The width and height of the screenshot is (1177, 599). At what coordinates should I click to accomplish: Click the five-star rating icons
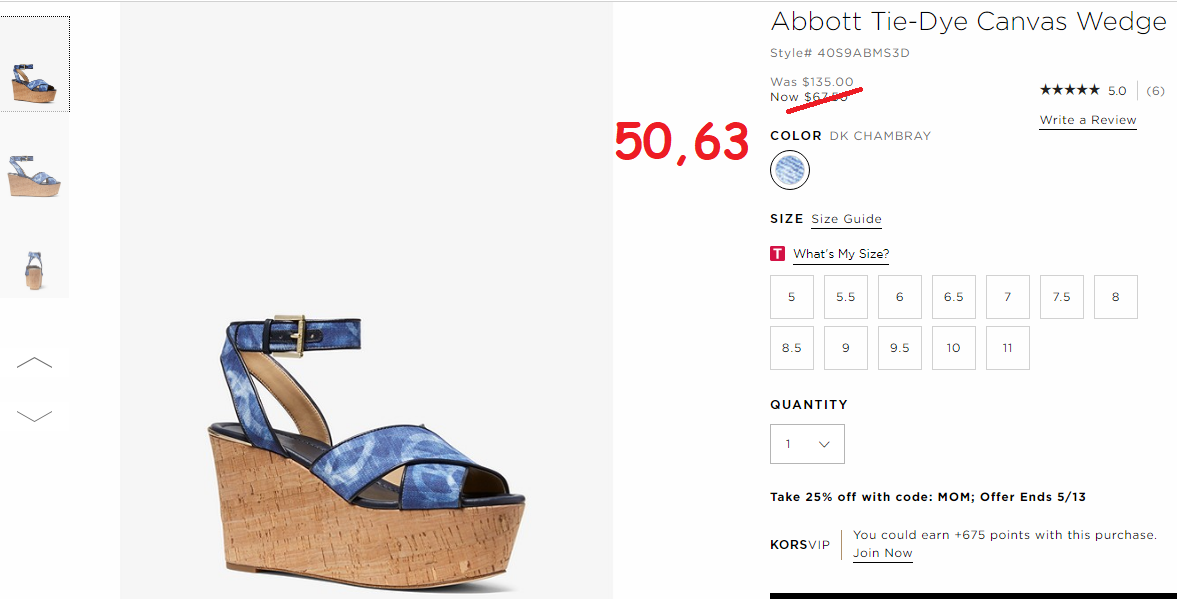pyautogui.click(x=1070, y=90)
